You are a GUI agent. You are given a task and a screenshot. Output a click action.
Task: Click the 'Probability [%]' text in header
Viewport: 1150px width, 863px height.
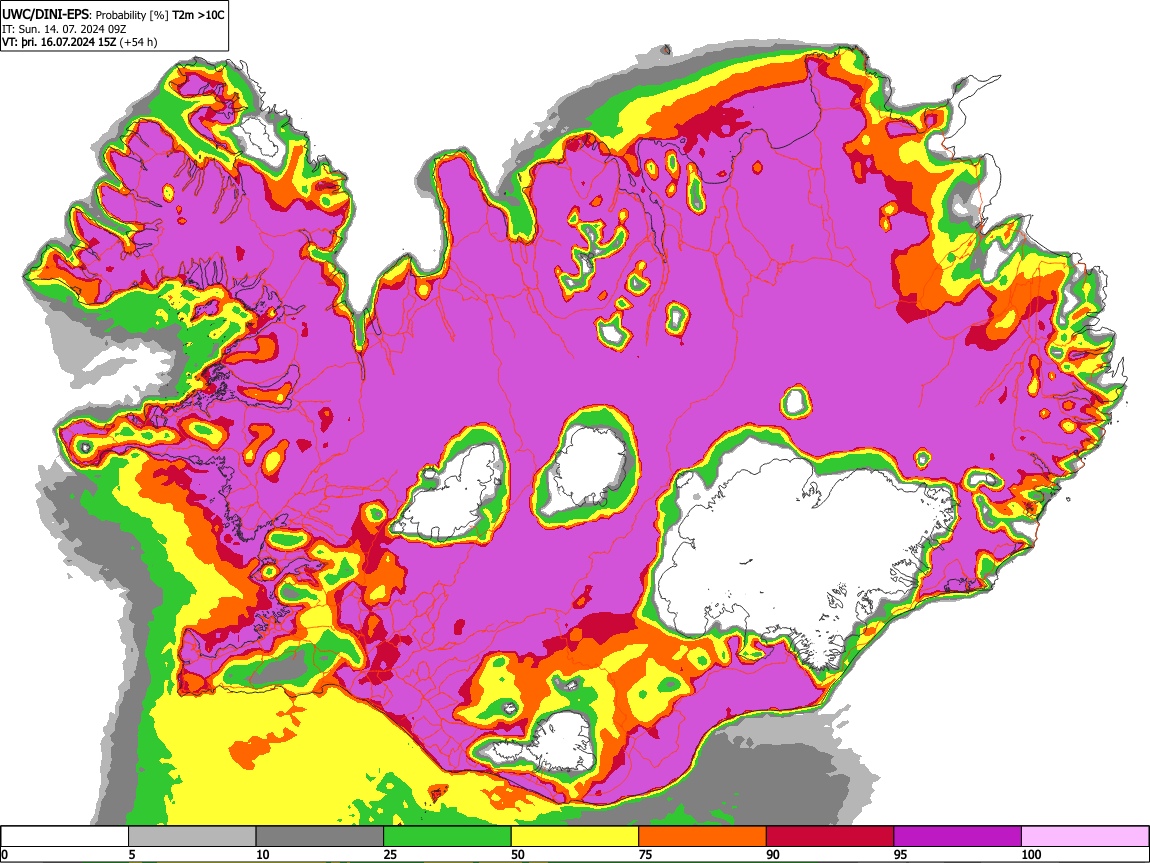point(132,15)
